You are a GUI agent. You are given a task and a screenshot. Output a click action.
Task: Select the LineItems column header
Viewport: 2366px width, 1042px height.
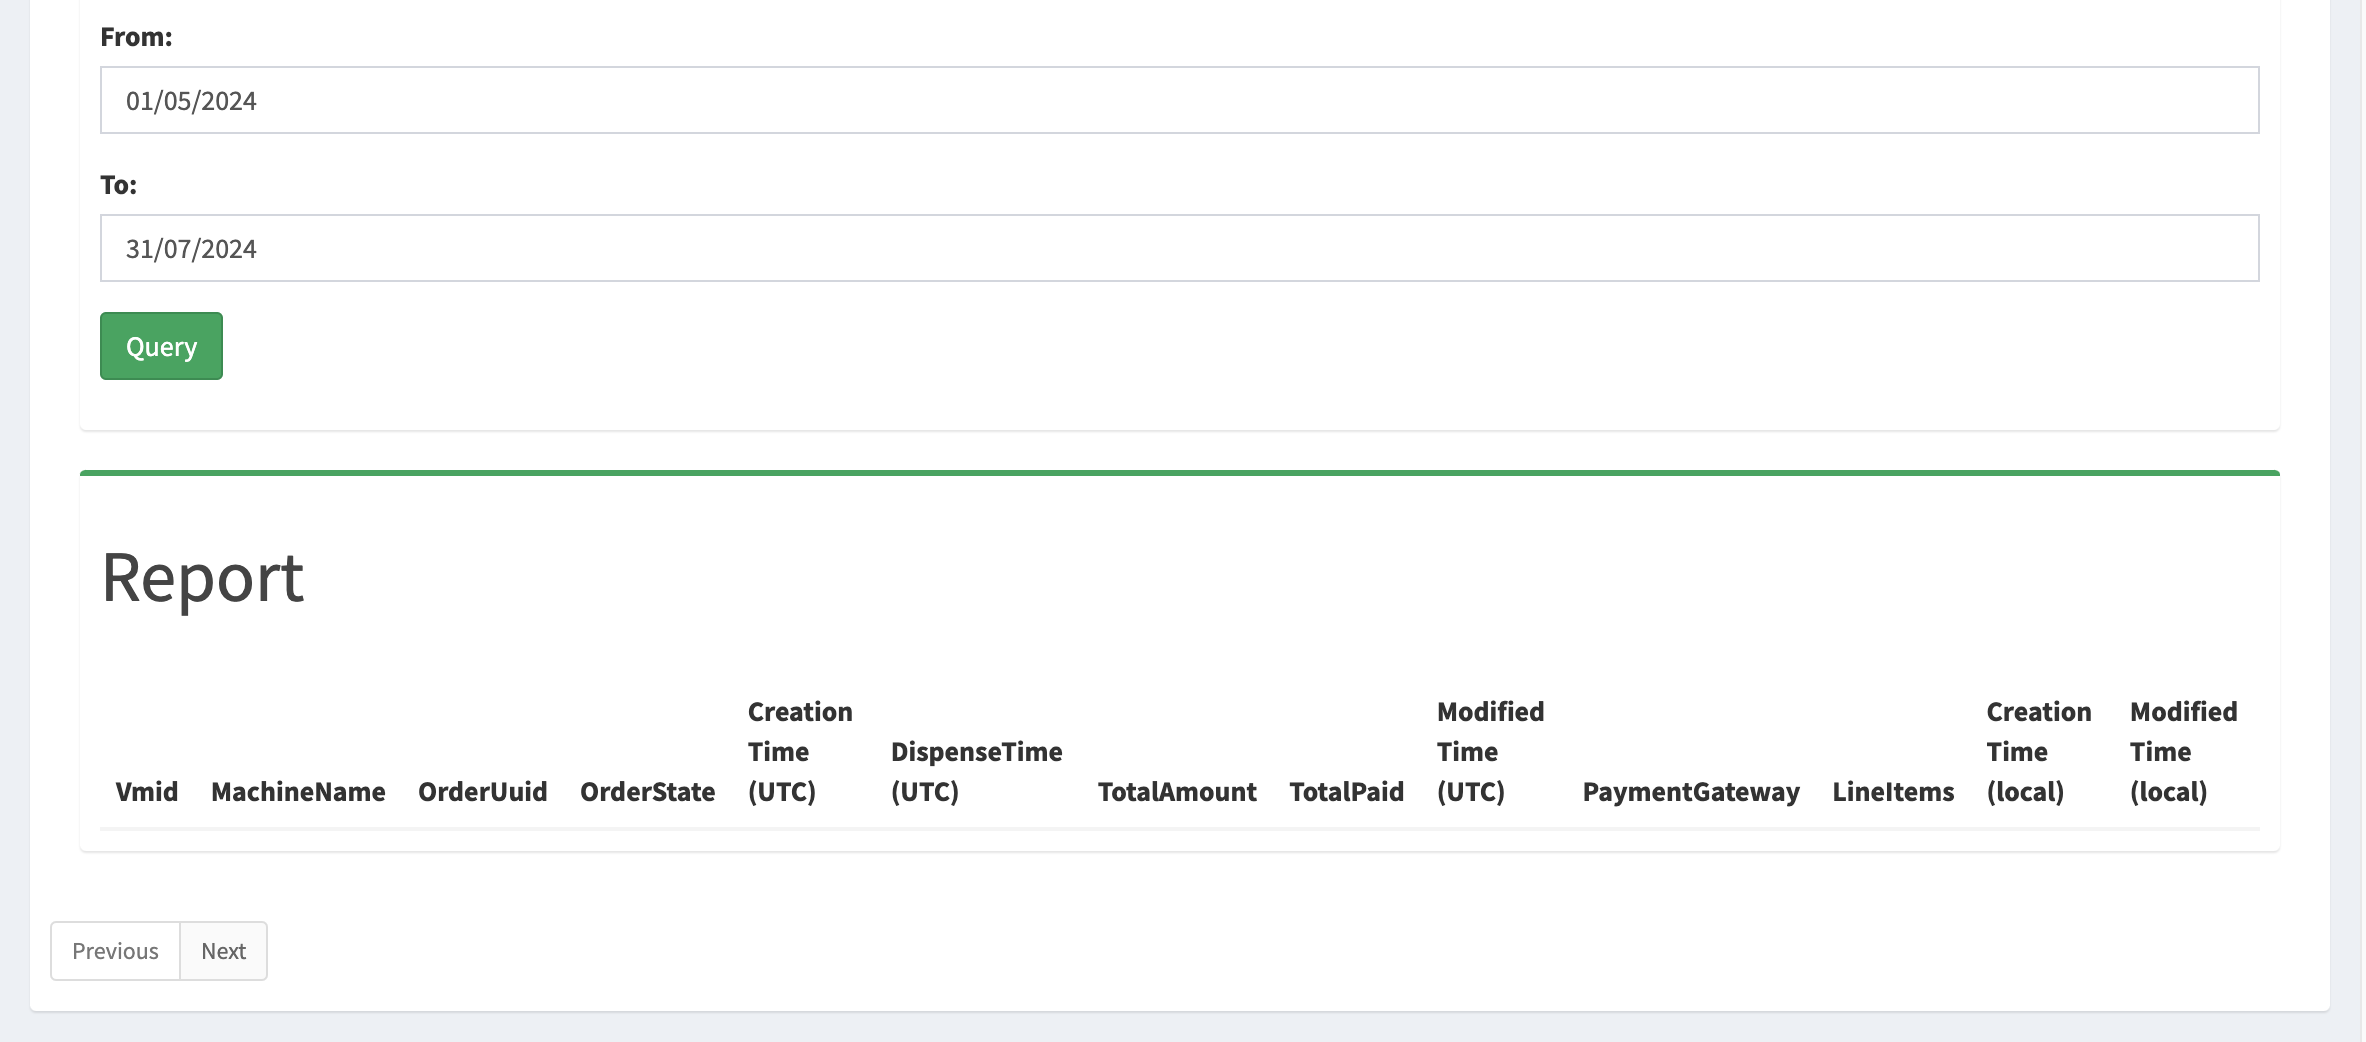[x=1892, y=792]
